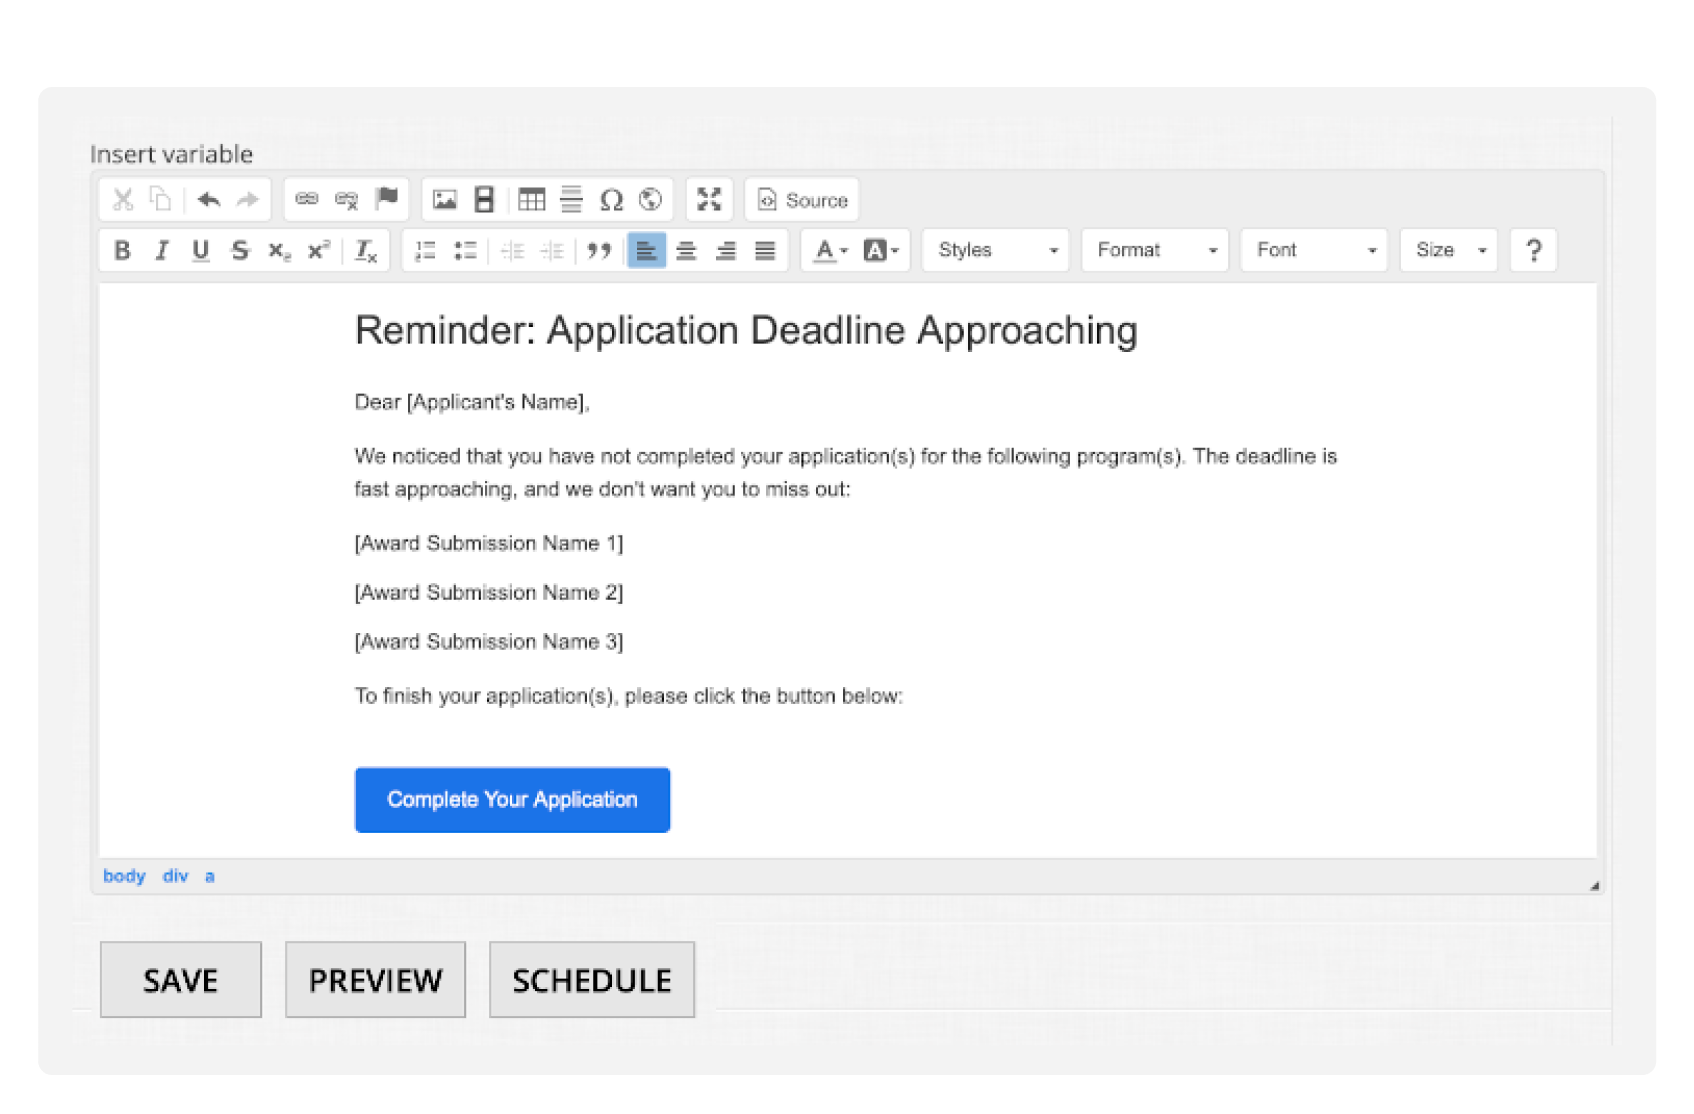The width and height of the screenshot is (1694, 1114).
Task: Toggle Italic formatting
Action: [161, 250]
